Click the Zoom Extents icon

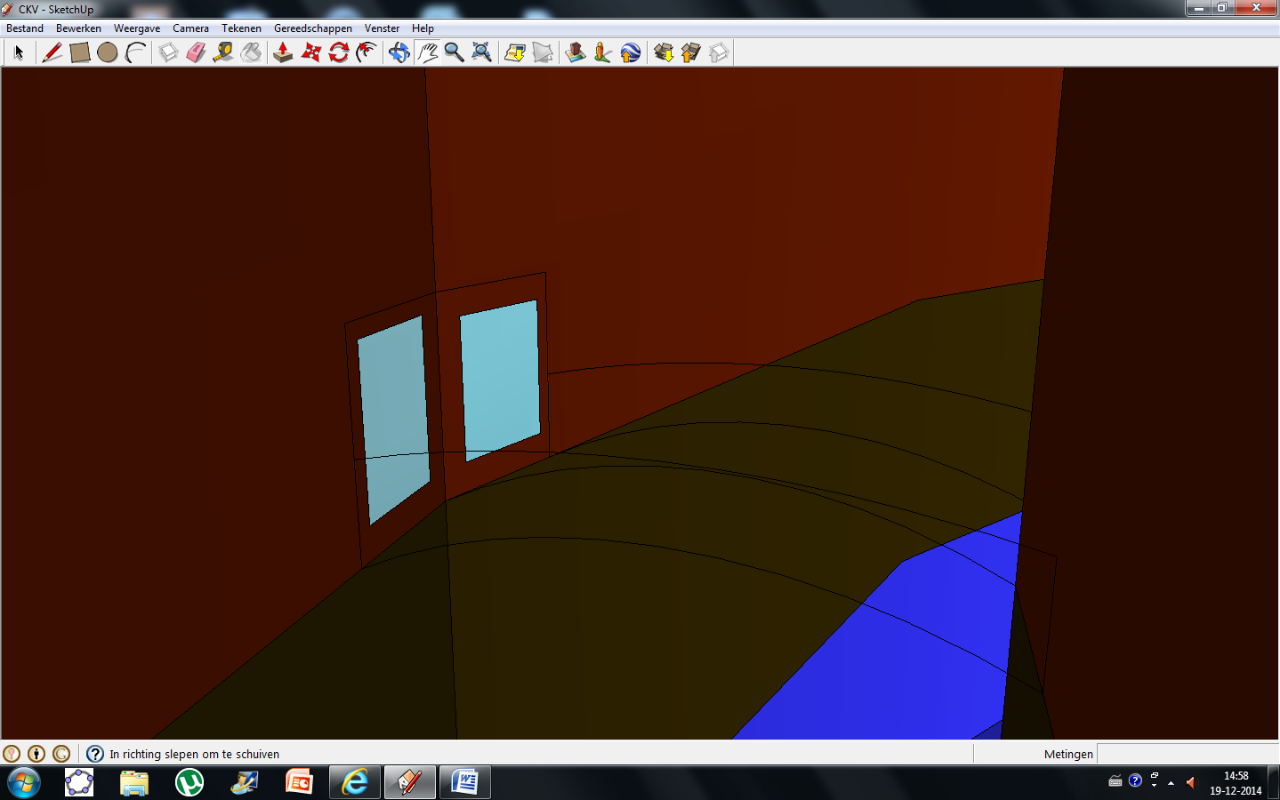[x=482, y=53]
